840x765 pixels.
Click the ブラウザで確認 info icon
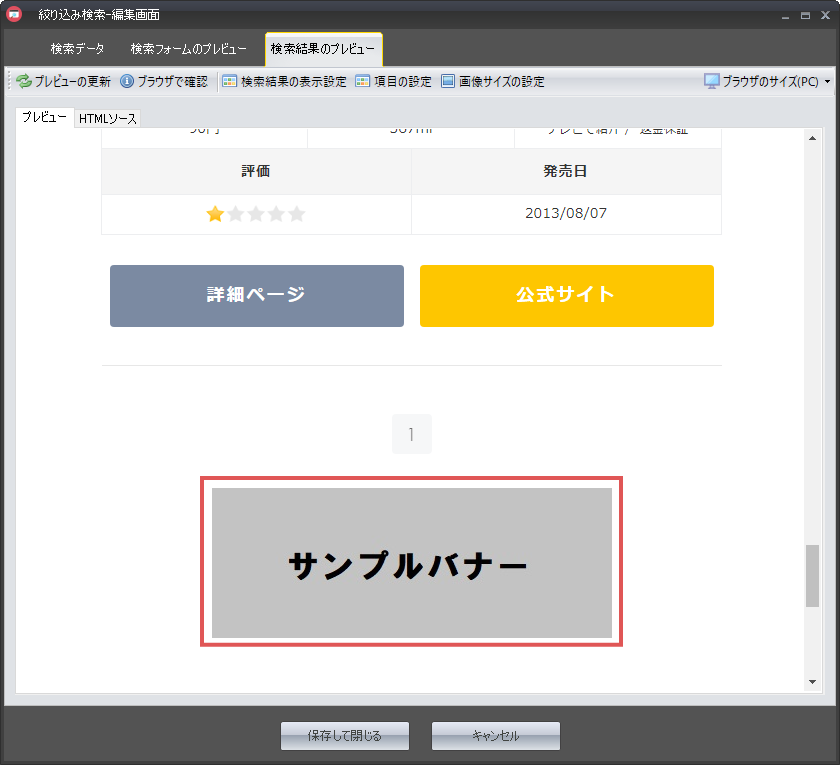127,82
